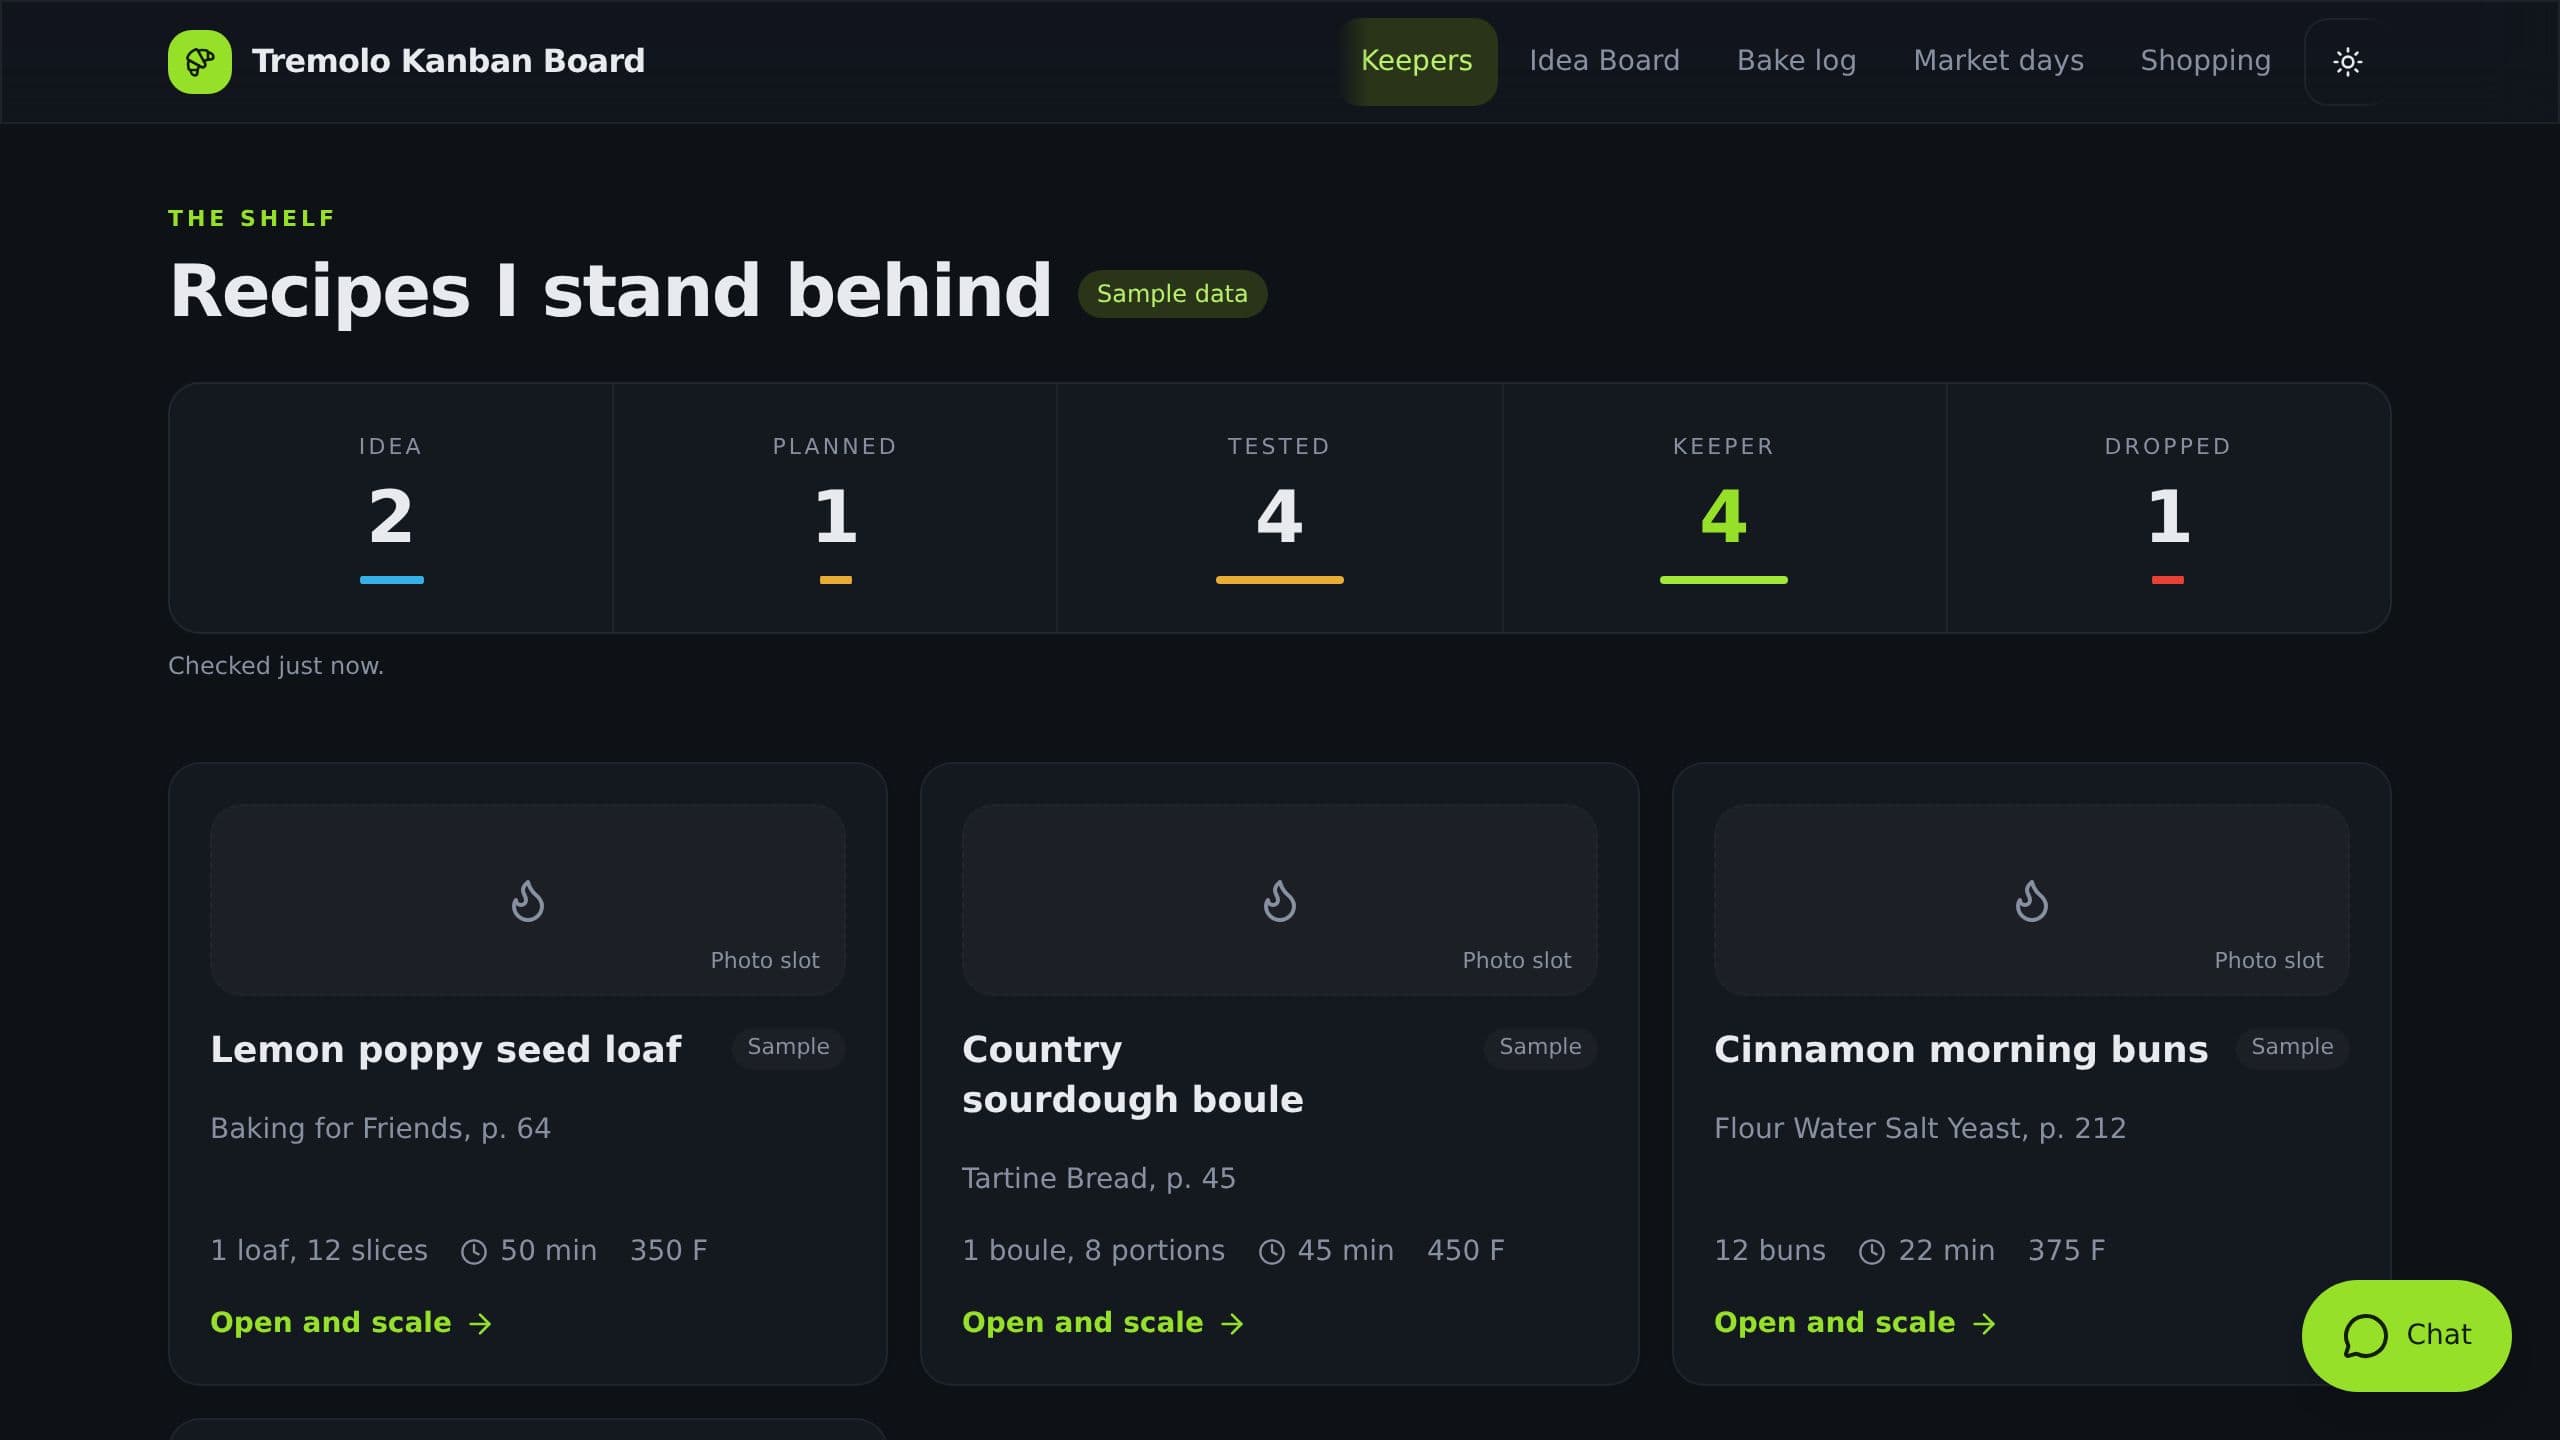Screen dimensions: 2560x1440
Task: Click text Flour Water Salt Yeast, p. 212
Action: [1920, 1129]
